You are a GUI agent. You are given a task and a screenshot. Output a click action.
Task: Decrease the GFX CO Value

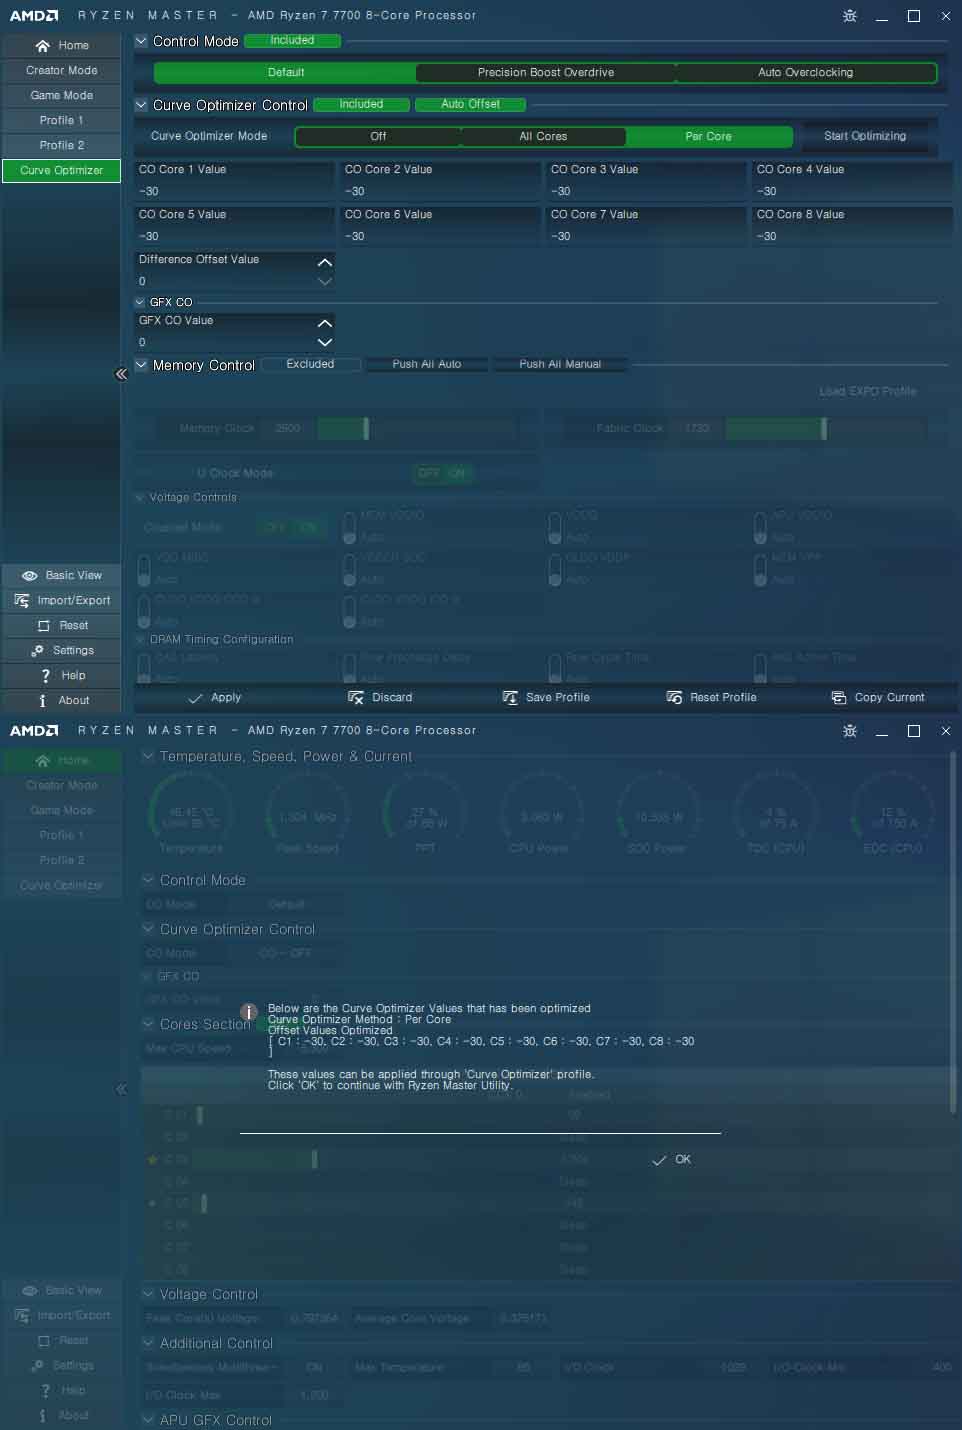coord(324,343)
